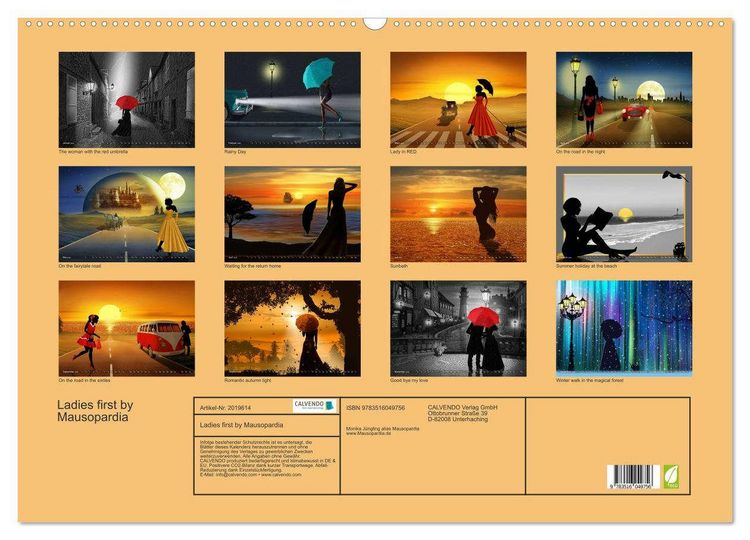Select caption 'Summer holiday at the beach'
Screen dimensions: 750x540
coord(586,266)
